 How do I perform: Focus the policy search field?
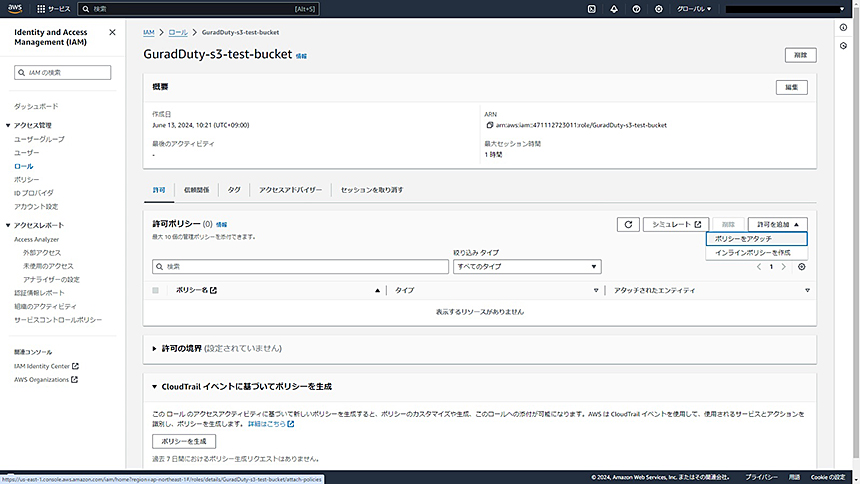click(300, 267)
